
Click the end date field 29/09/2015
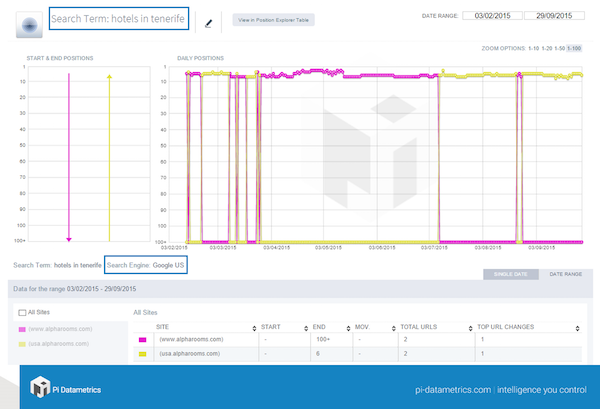(554, 16)
